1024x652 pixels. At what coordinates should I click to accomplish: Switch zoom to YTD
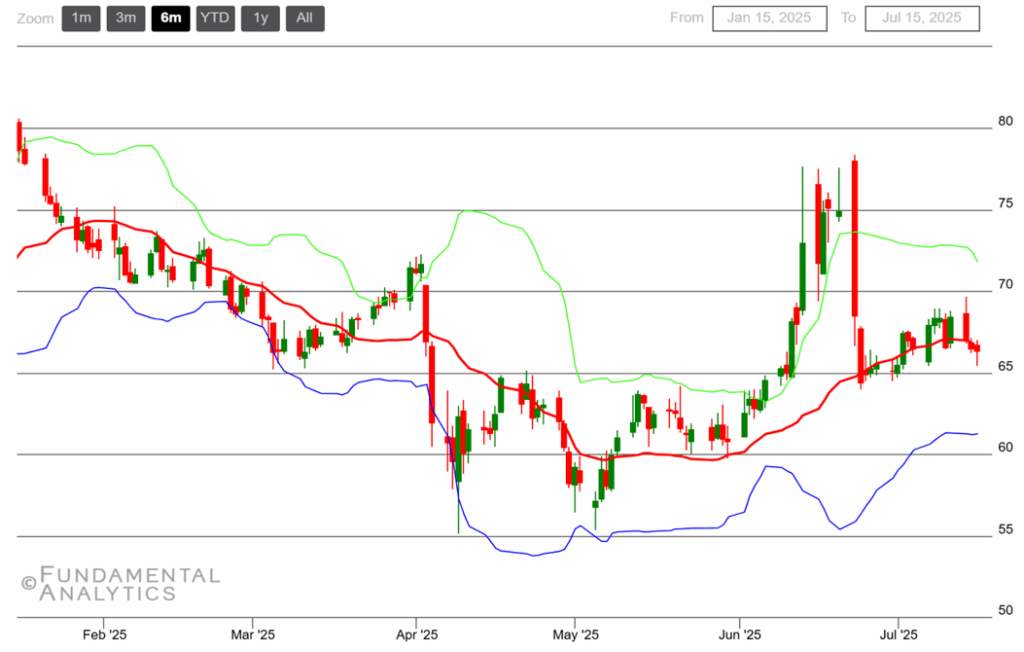215,18
